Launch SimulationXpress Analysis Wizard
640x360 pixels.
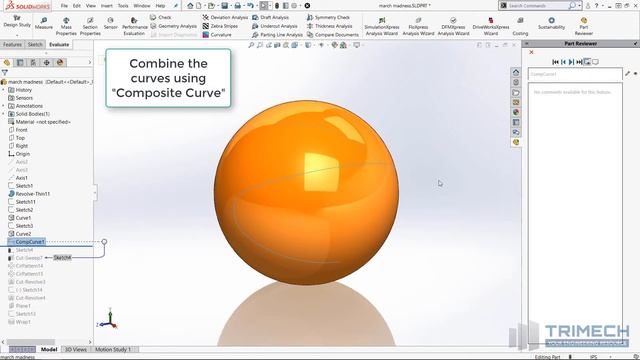click(382, 26)
